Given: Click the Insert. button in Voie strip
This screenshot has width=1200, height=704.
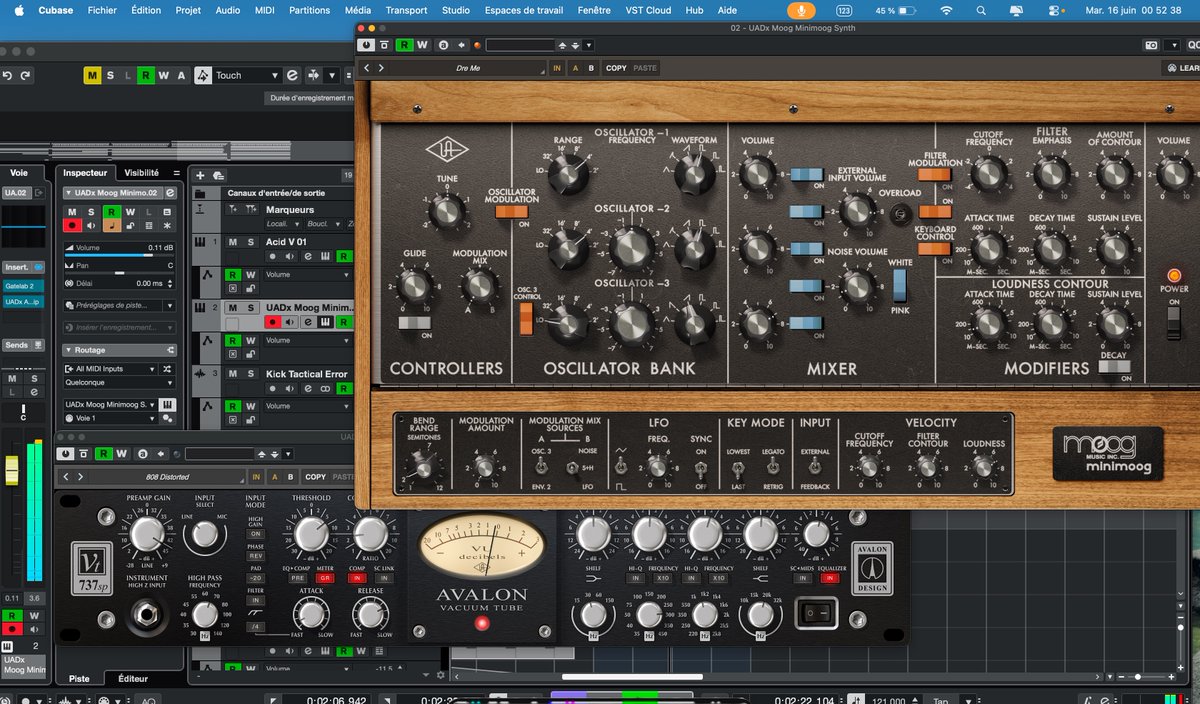Looking at the screenshot, I should 22,267.
